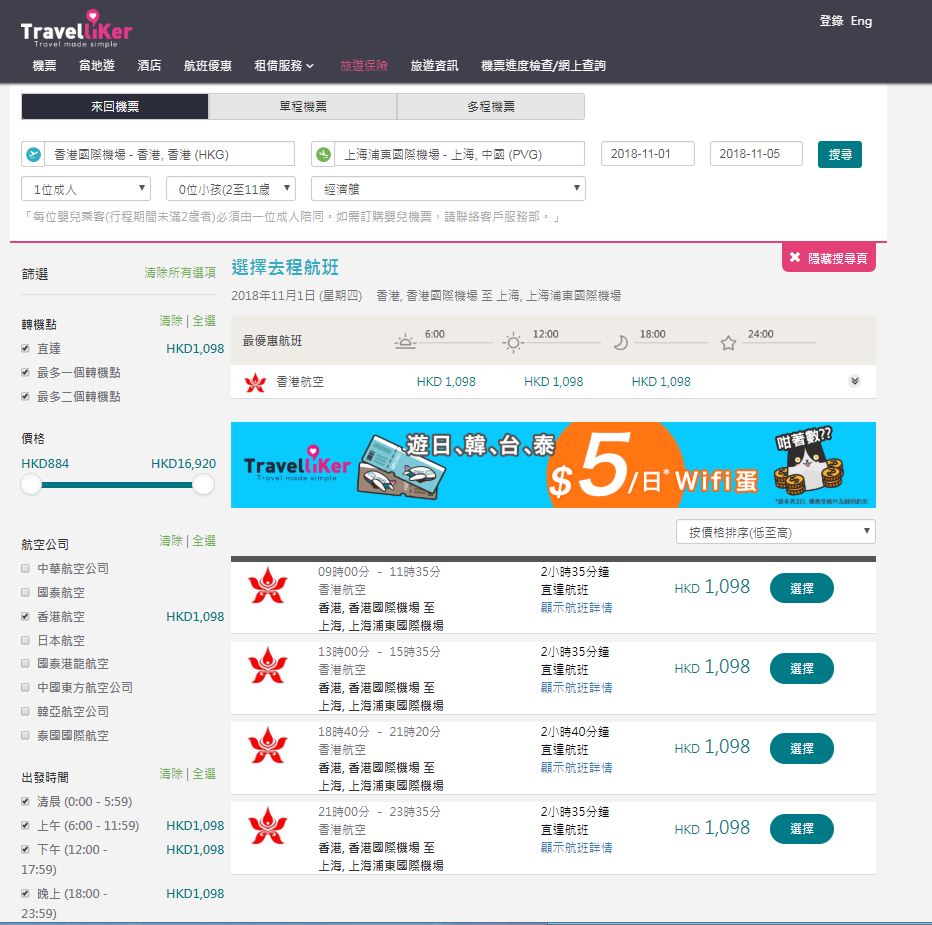Click Hong Kong Airlines logo in best-fare row
This screenshot has height=925, width=932.
click(256, 382)
